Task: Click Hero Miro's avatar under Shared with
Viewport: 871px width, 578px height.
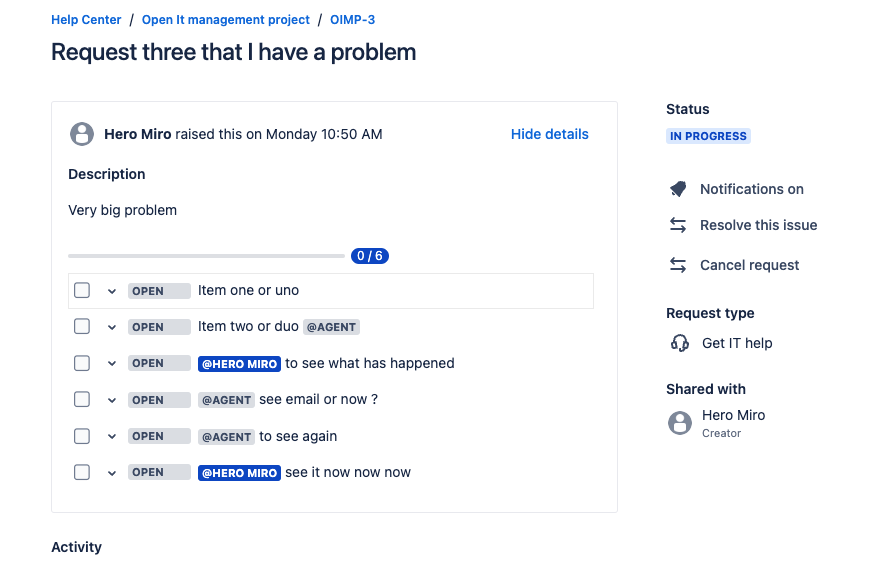Action: [680, 423]
